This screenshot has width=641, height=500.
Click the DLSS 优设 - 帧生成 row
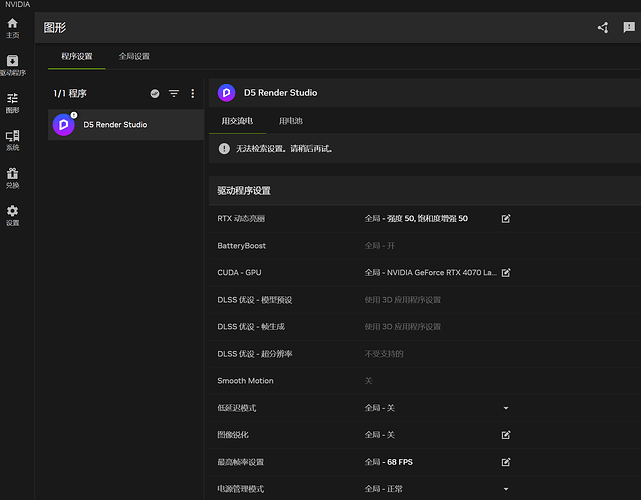point(425,327)
